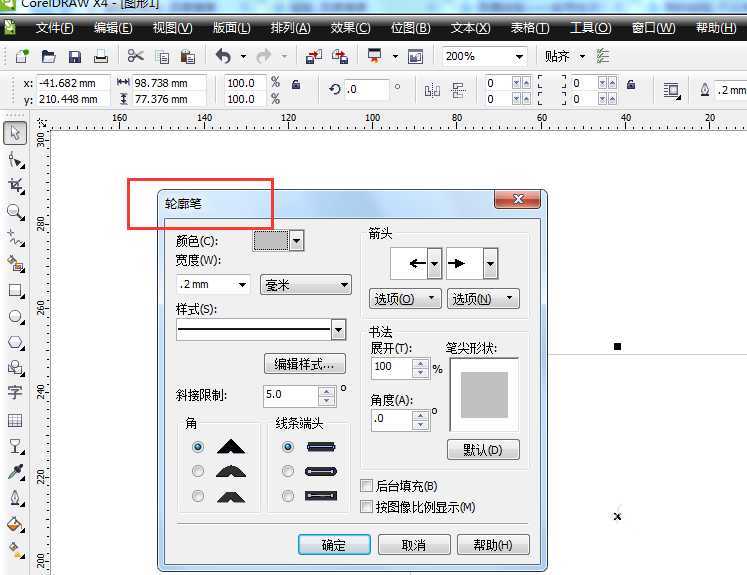The width and height of the screenshot is (747, 575).
Task: Open the 200% zoom level dropdown
Action: coord(518,57)
